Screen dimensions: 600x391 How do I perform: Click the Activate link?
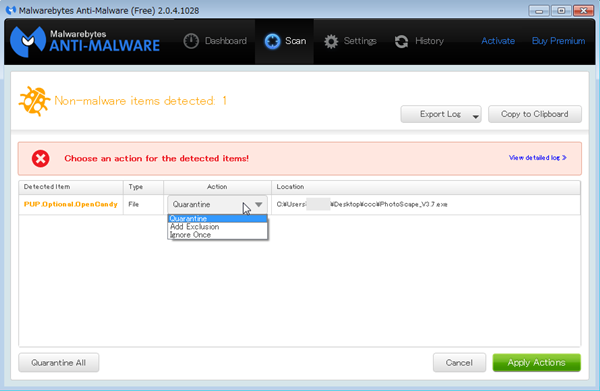498,41
